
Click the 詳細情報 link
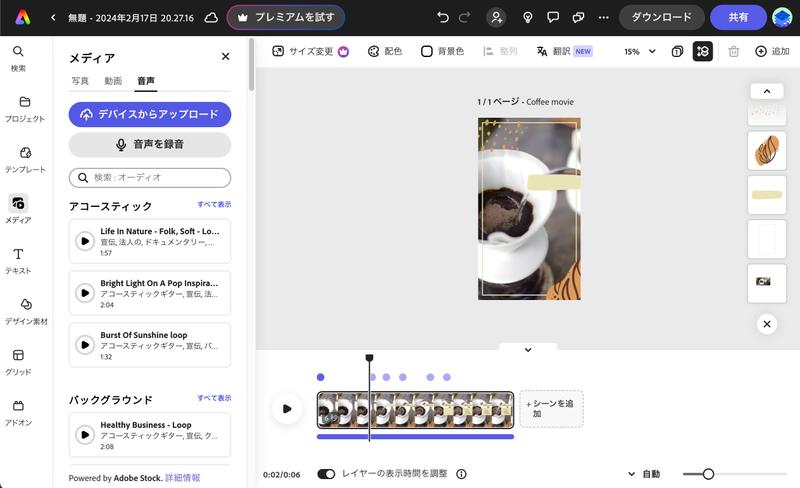(x=182, y=478)
